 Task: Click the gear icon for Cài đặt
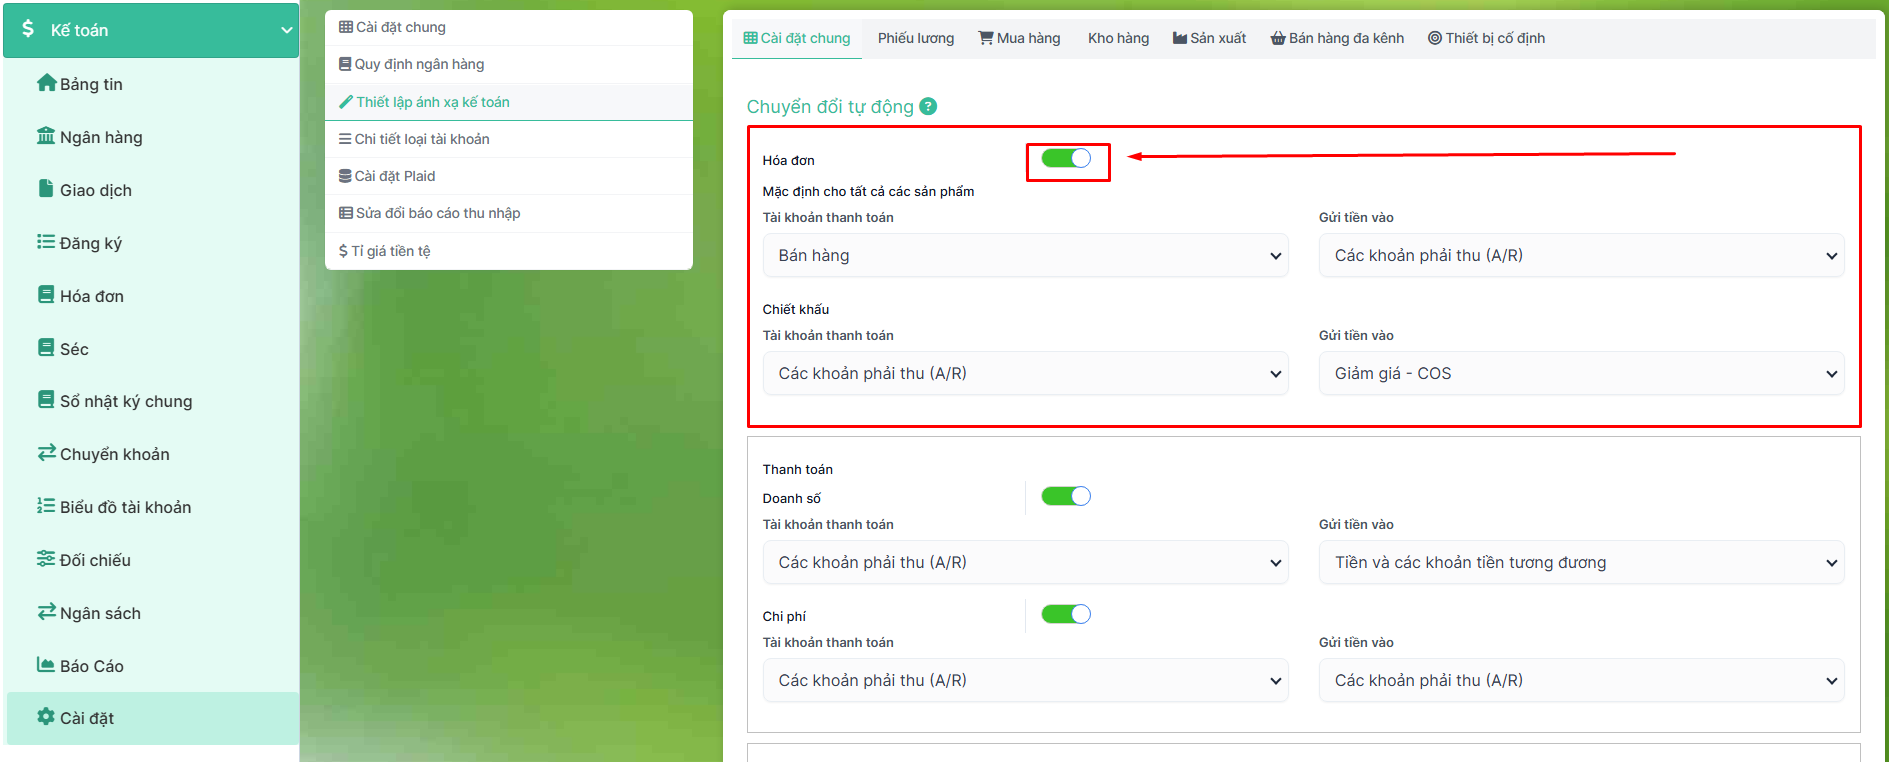click(46, 717)
